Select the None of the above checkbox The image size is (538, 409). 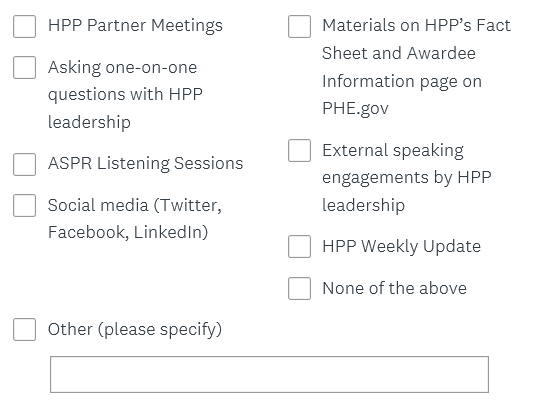[300, 288]
